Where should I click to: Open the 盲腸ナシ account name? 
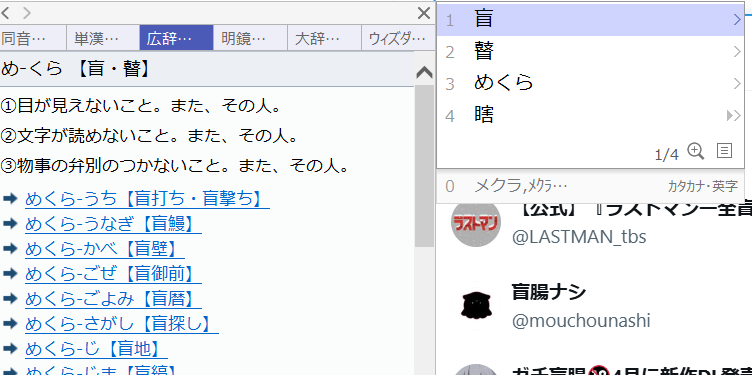[x=549, y=292]
